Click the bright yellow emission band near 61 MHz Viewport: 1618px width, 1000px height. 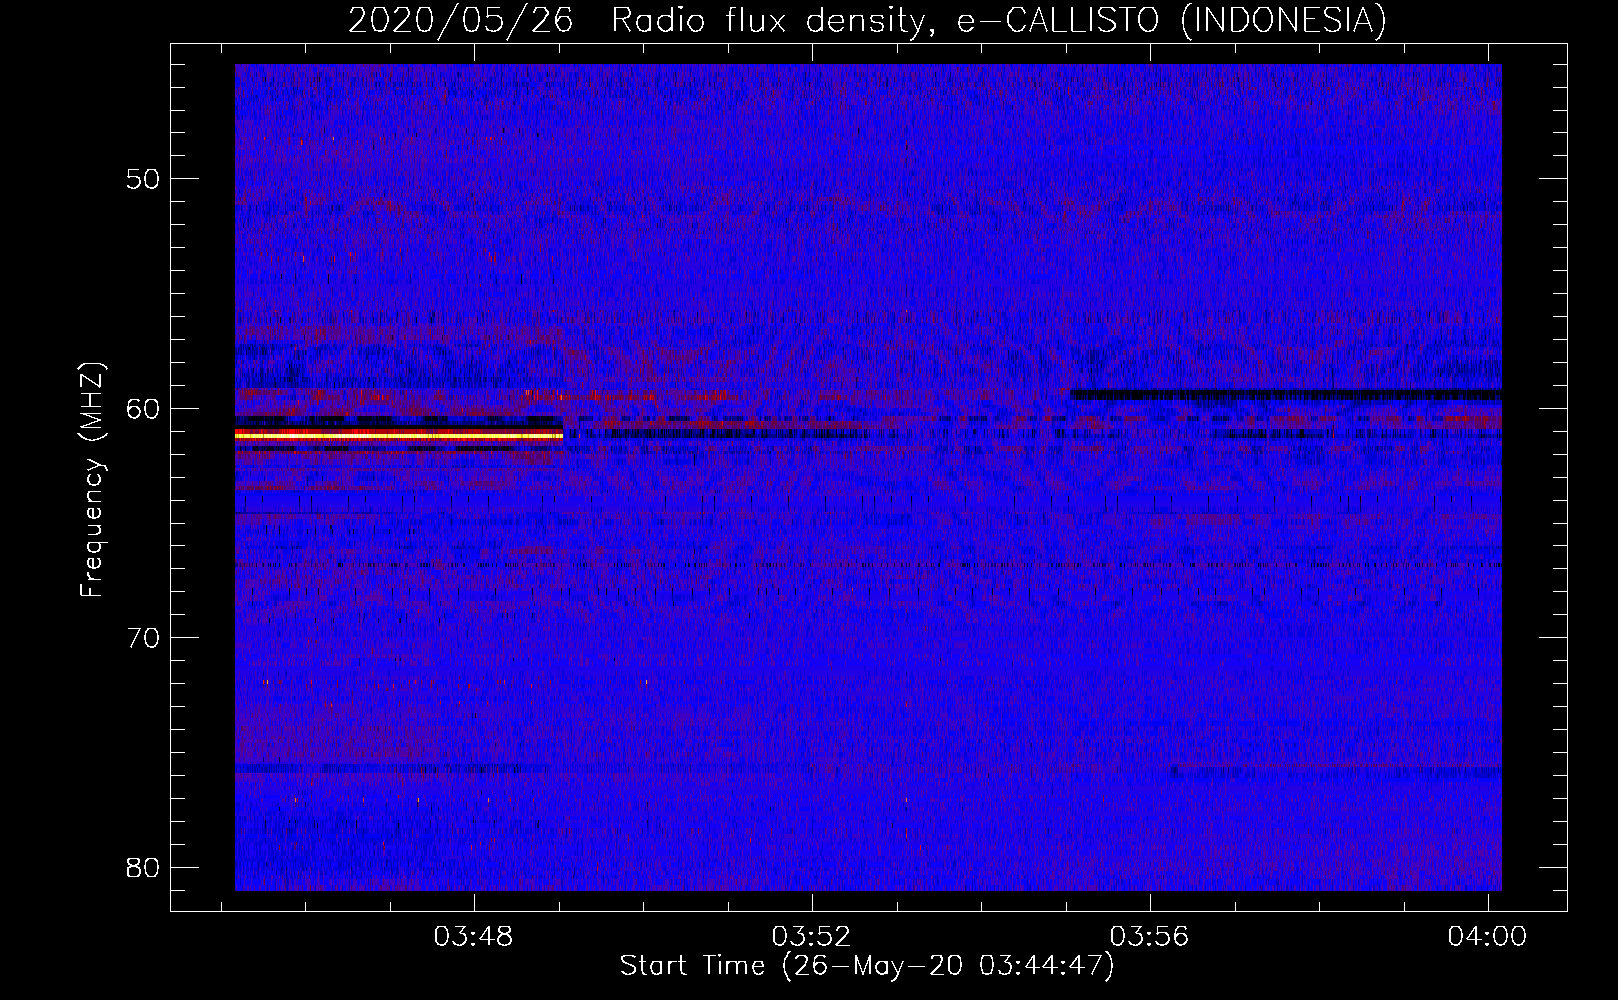click(399, 436)
